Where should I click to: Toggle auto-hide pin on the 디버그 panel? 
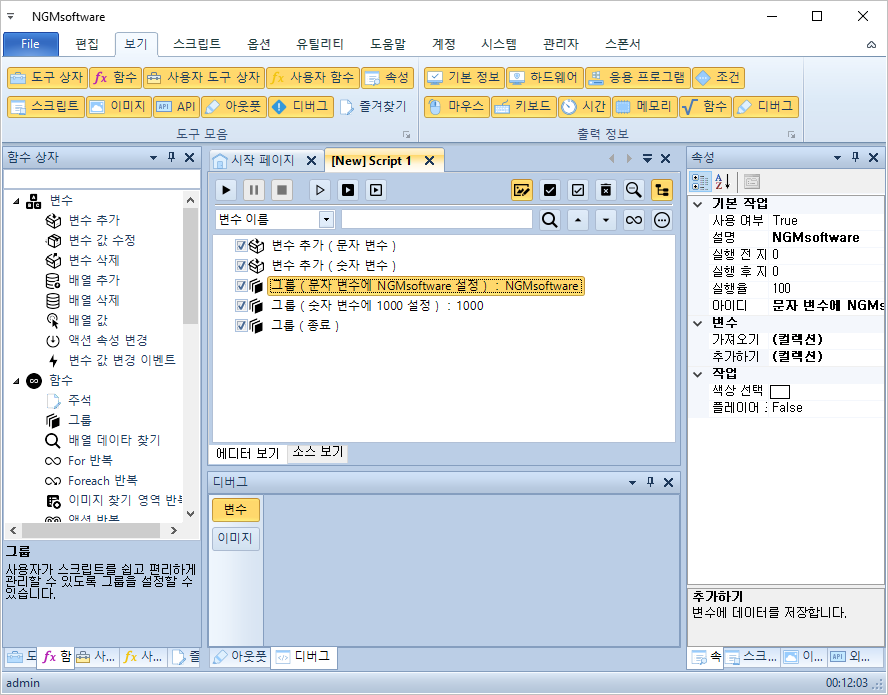tap(650, 482)
